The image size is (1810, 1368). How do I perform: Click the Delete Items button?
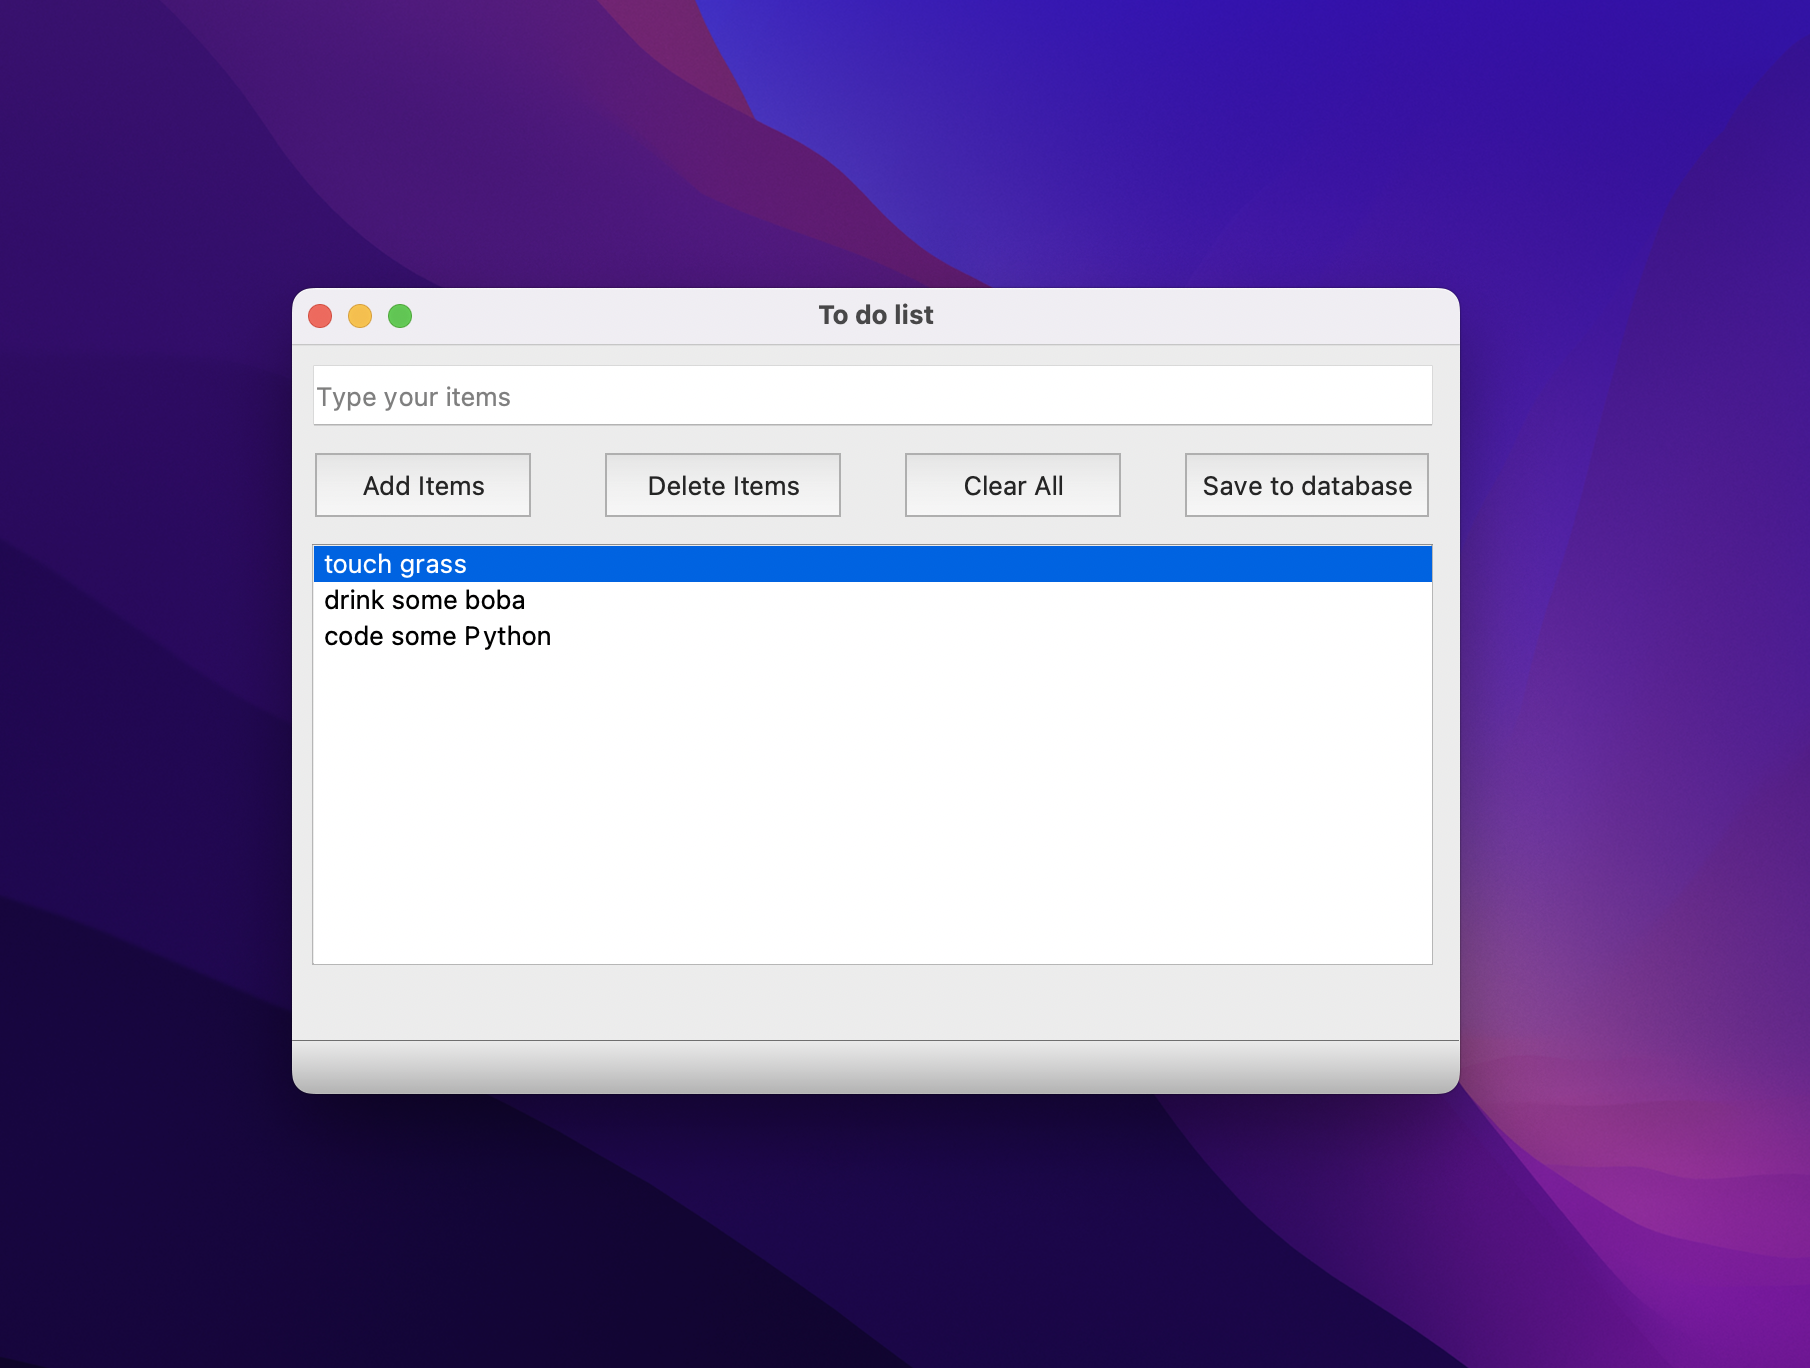[x=723, y=486]
